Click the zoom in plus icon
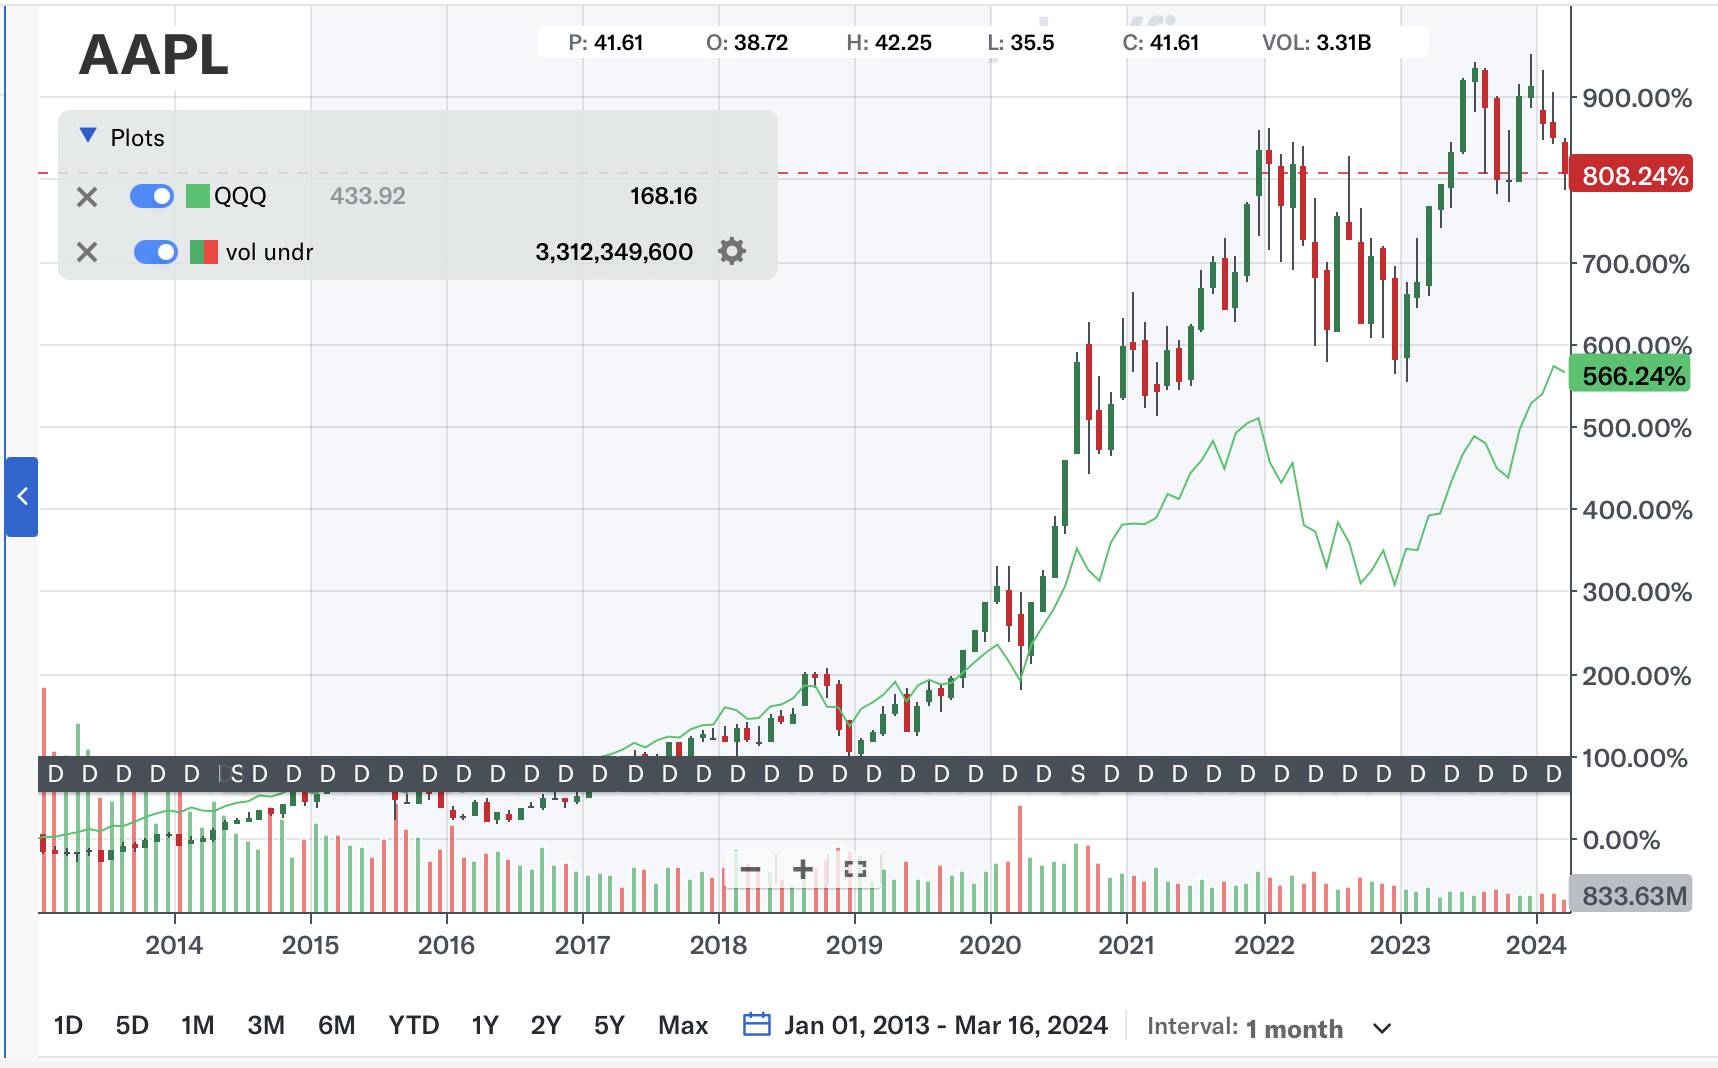The height and width of the screenshot is (1068, 1718). [x=802, y=869]
